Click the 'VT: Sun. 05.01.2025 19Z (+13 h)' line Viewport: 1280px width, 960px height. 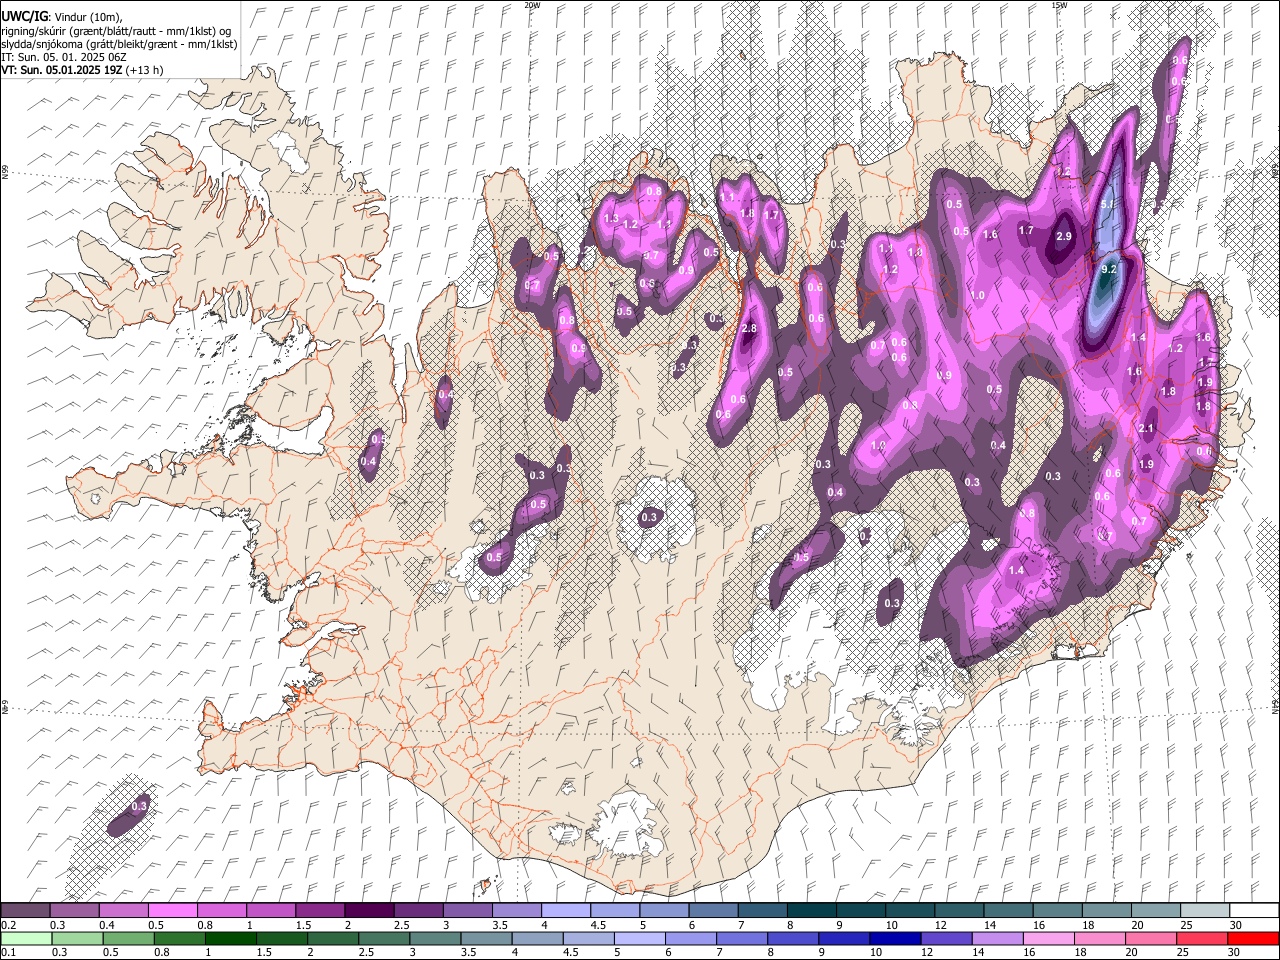tap(82, 70)
